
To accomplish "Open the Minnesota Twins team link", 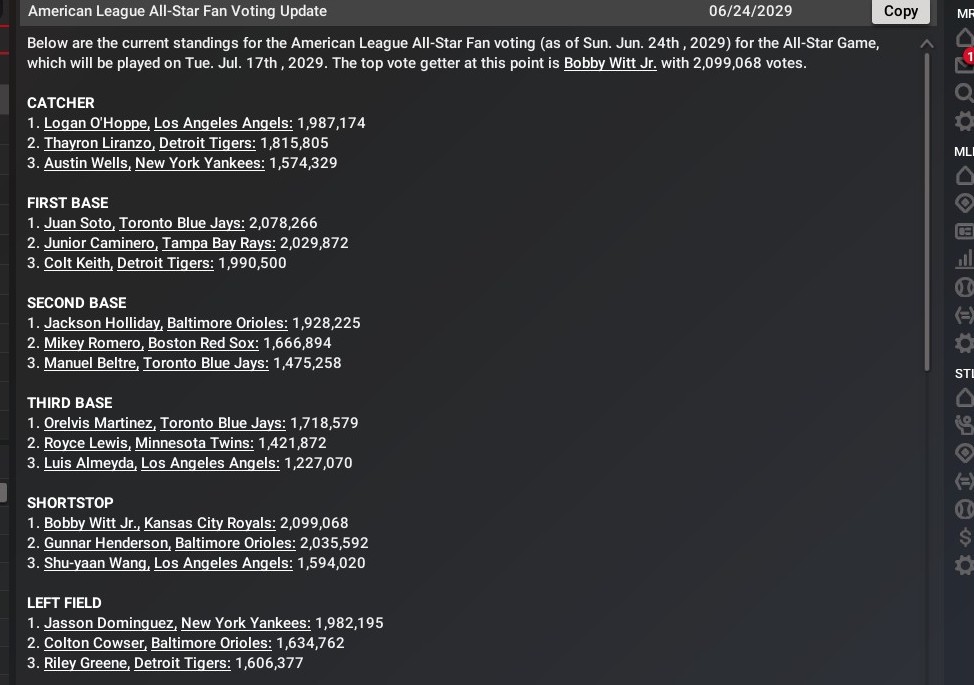I will point(195,443).
